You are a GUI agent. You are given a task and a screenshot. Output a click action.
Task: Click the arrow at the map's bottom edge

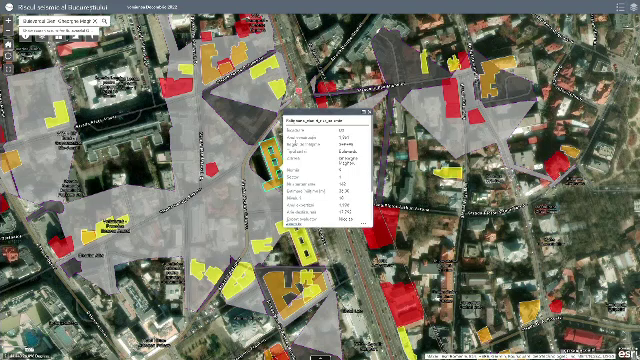click(320, 358)
